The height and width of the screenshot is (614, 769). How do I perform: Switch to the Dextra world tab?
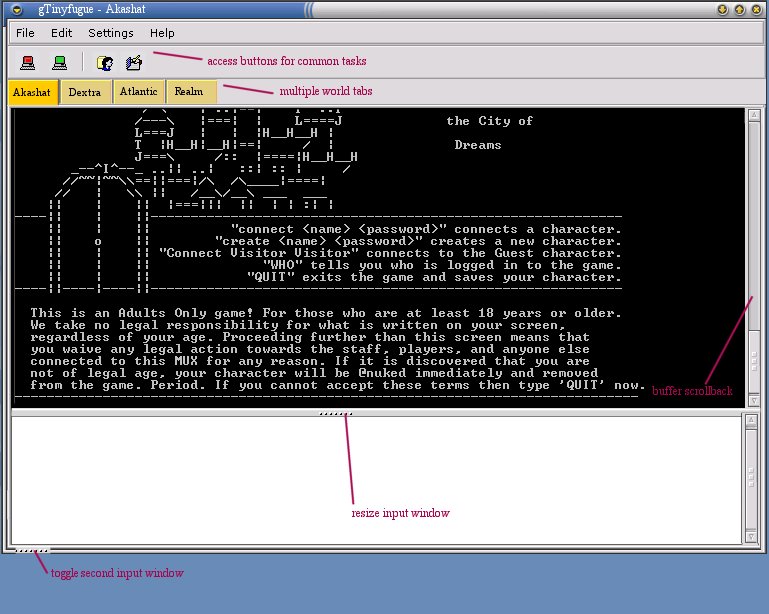click(85, 92)
